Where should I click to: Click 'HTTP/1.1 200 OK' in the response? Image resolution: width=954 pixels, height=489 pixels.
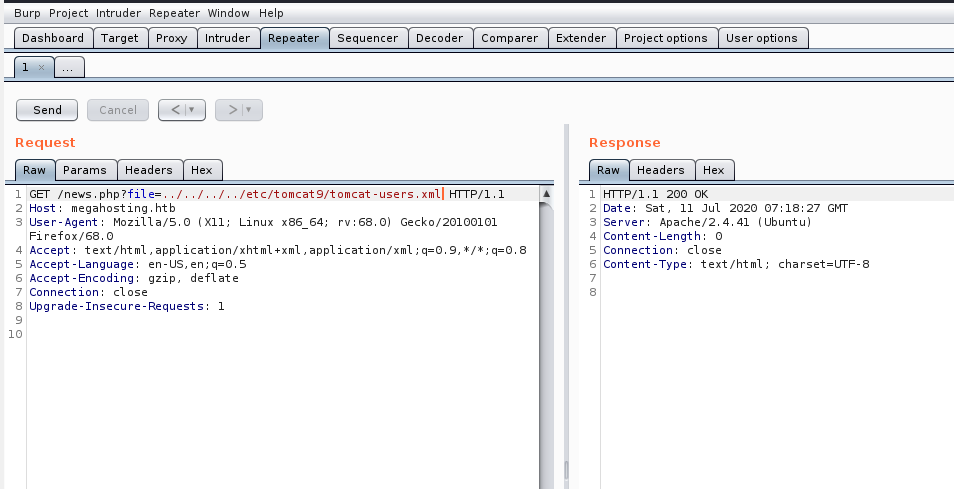(655, 195)
